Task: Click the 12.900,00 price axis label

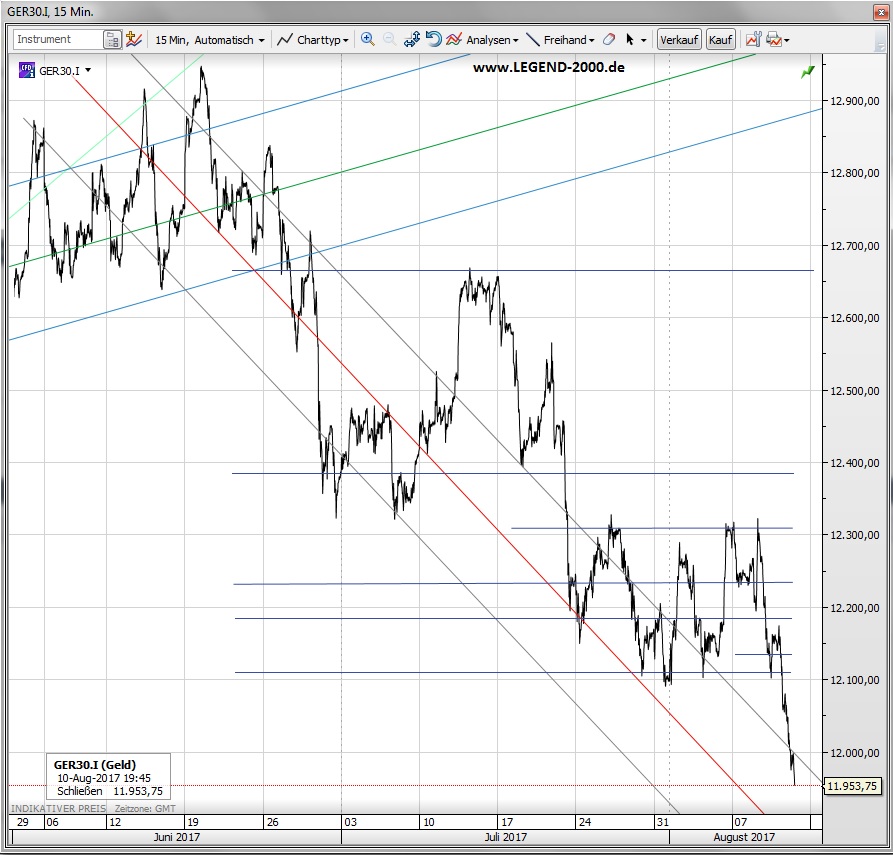Action: point(855,101)
